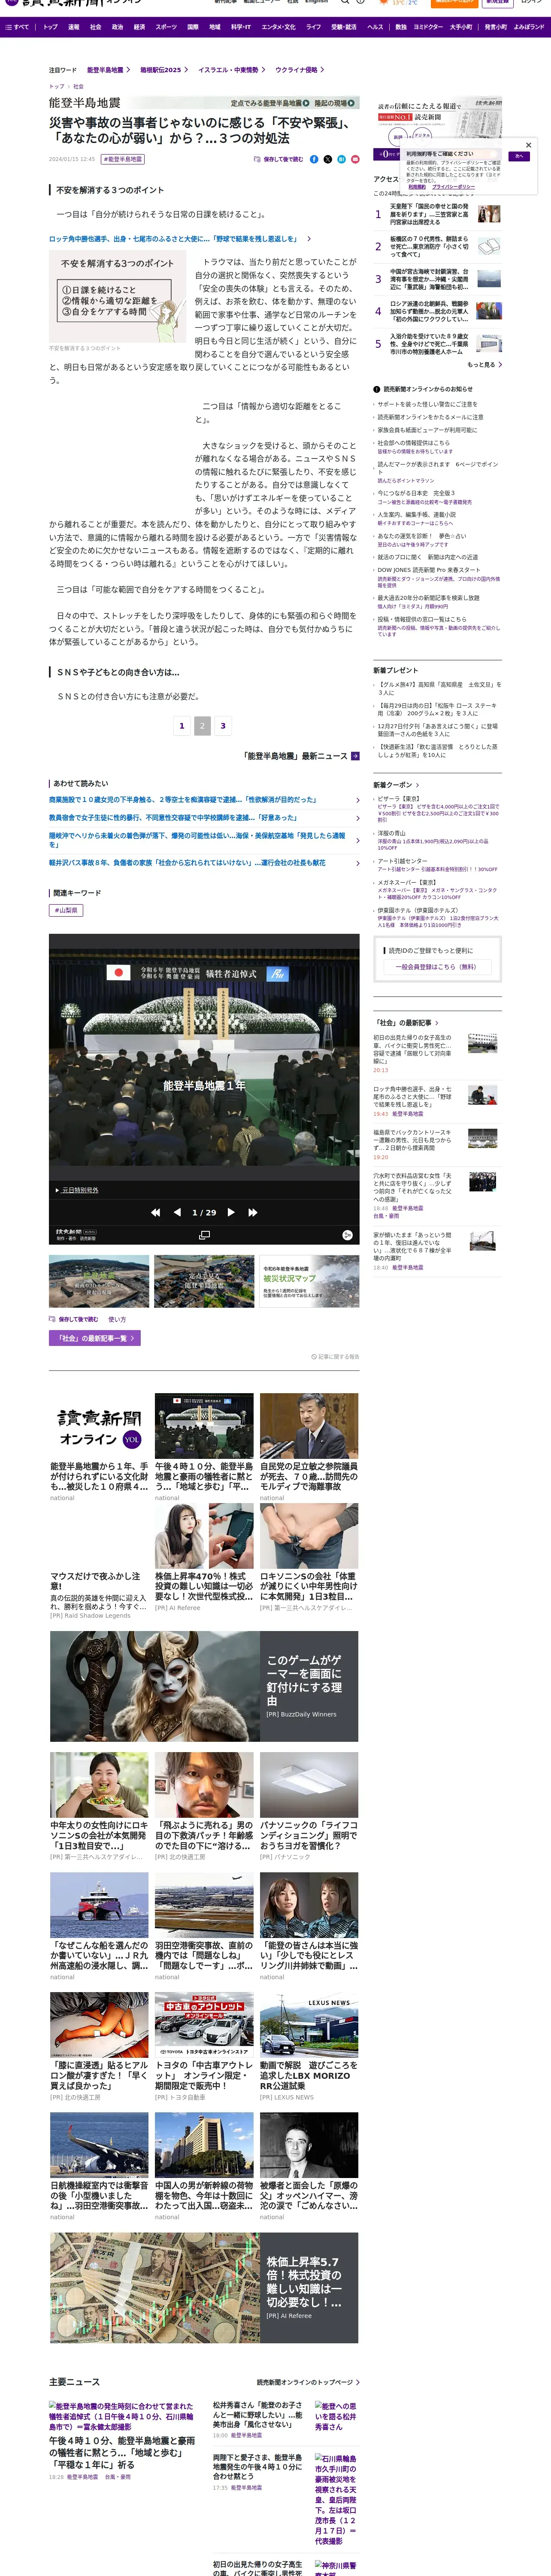Image resolution: width=551 pixels, height=2576 pixels.
Task: Open the ヨミドクター navigation tab
Action: tap(428, 27)
